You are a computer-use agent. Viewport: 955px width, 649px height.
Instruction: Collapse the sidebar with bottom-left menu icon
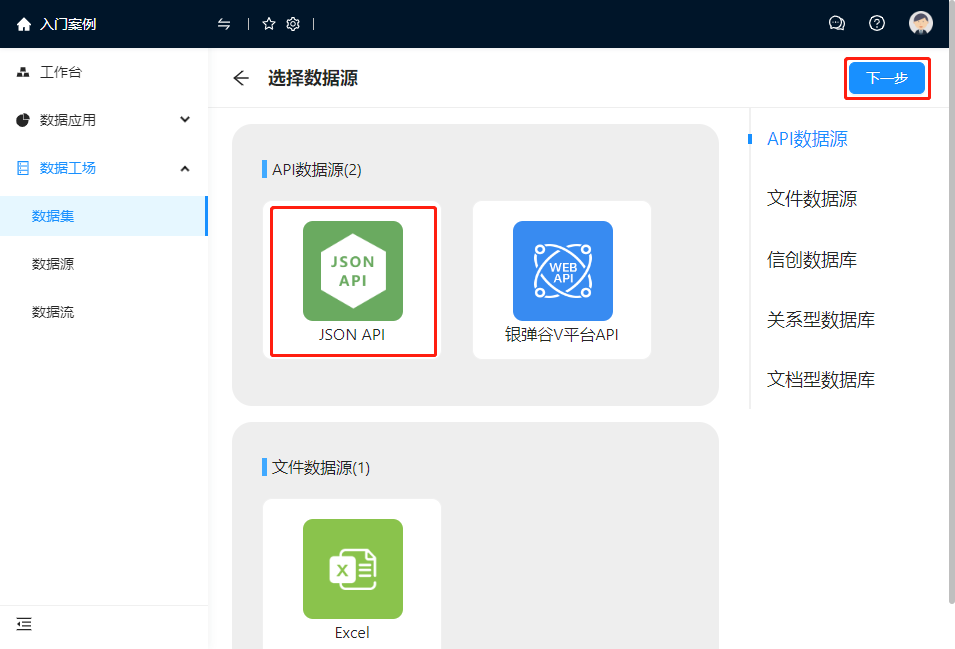[24, 624]
